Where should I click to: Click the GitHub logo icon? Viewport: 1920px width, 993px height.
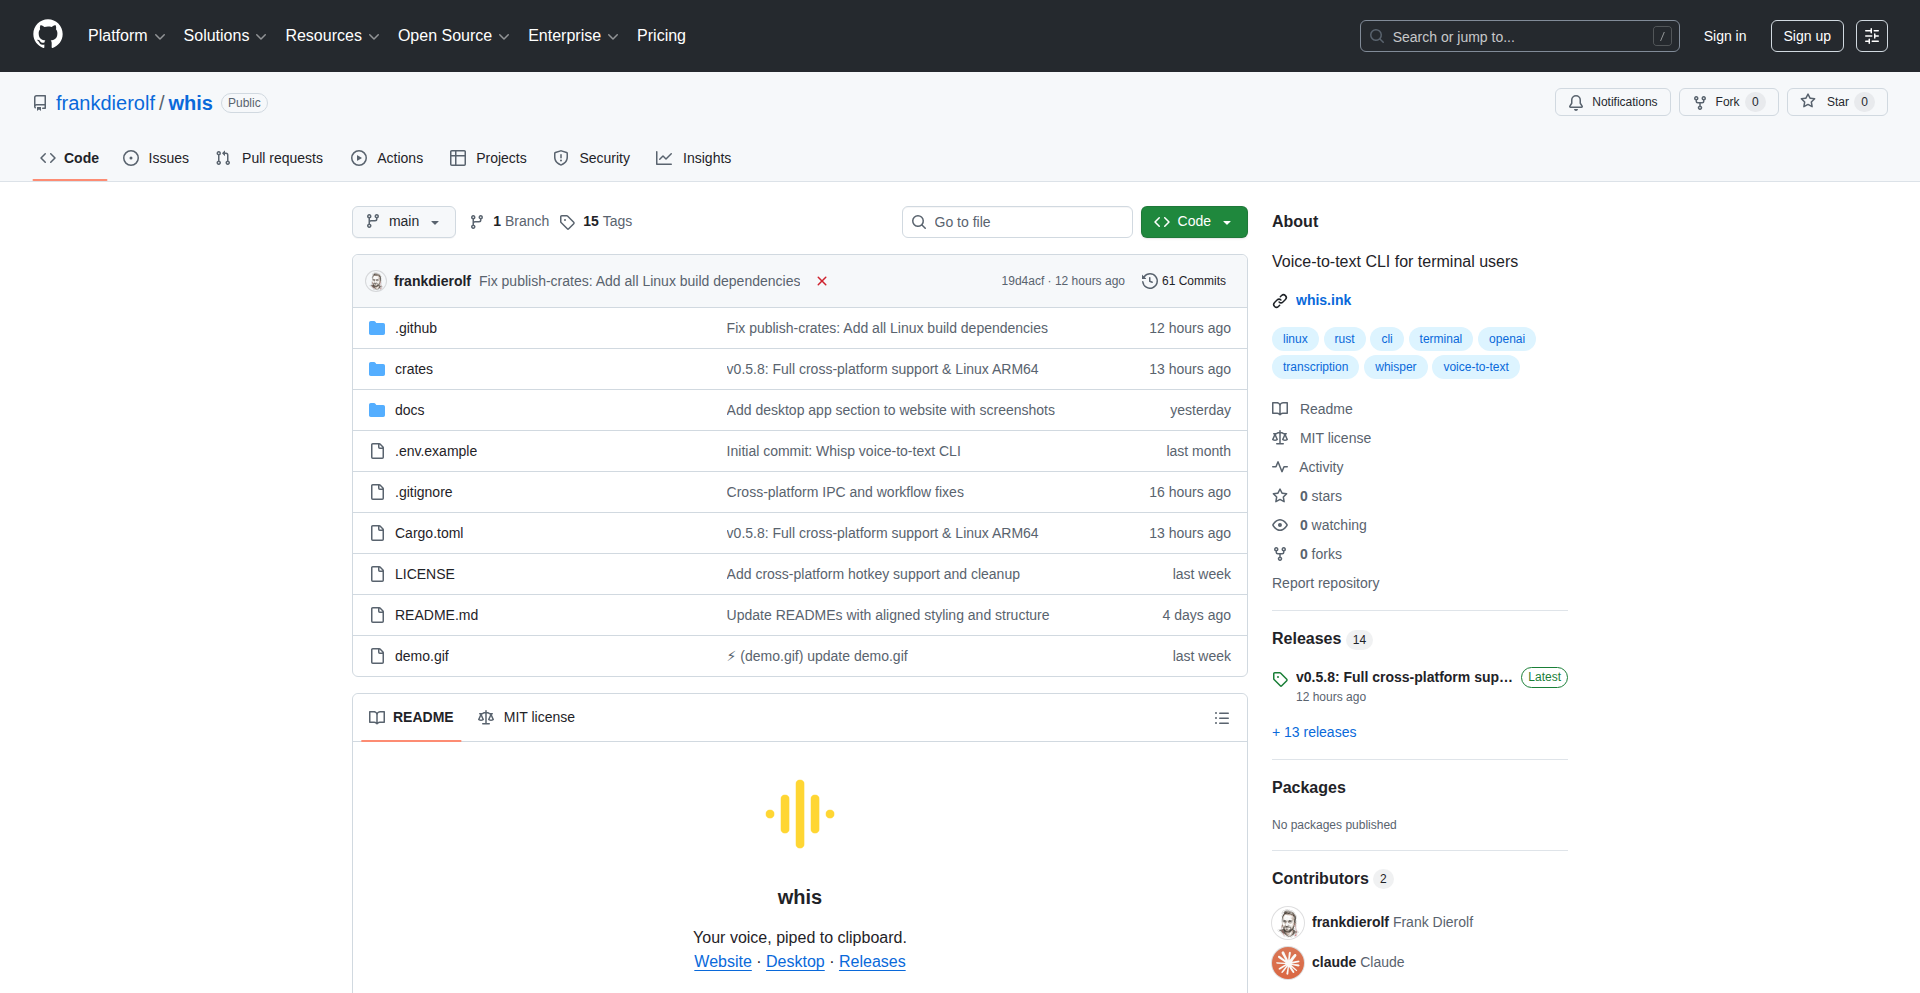point(47,35)
